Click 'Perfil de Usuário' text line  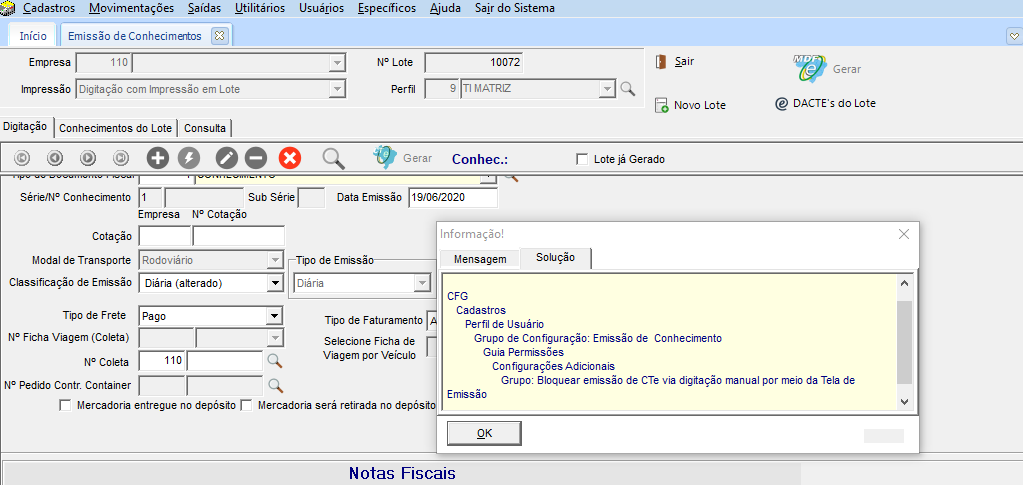pos(504,324)
